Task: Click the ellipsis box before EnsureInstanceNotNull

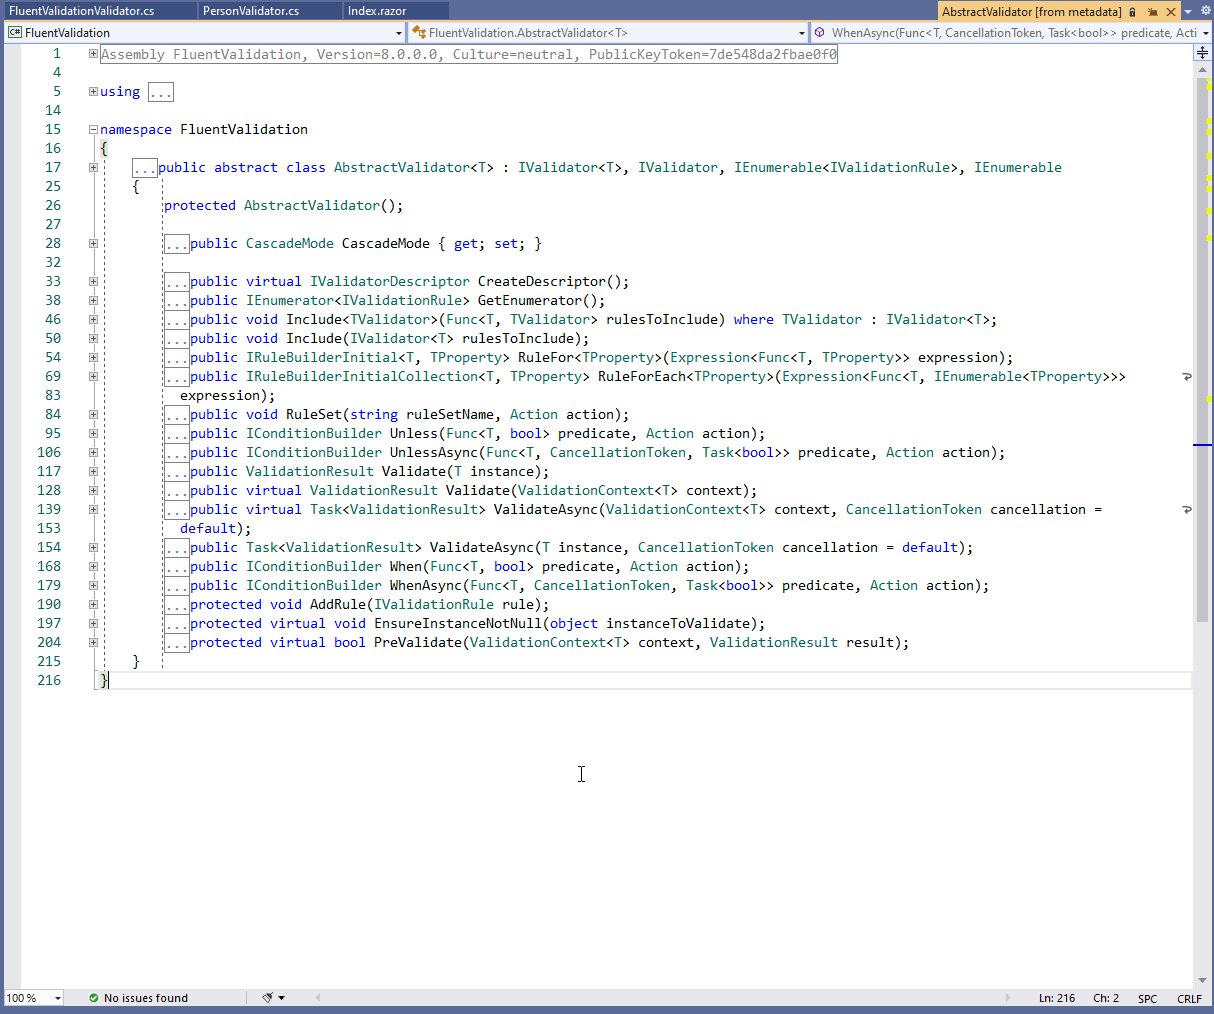Action: 177,624
